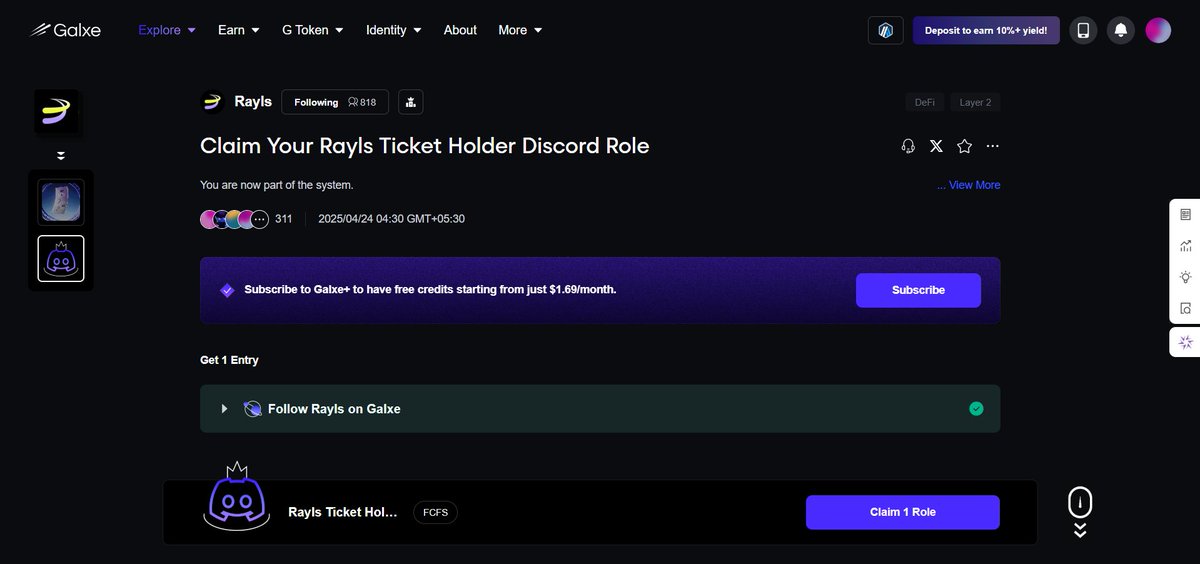Open the Explore dropdown menu
The width and height of the screenshot is (1200, 564).
167,30
